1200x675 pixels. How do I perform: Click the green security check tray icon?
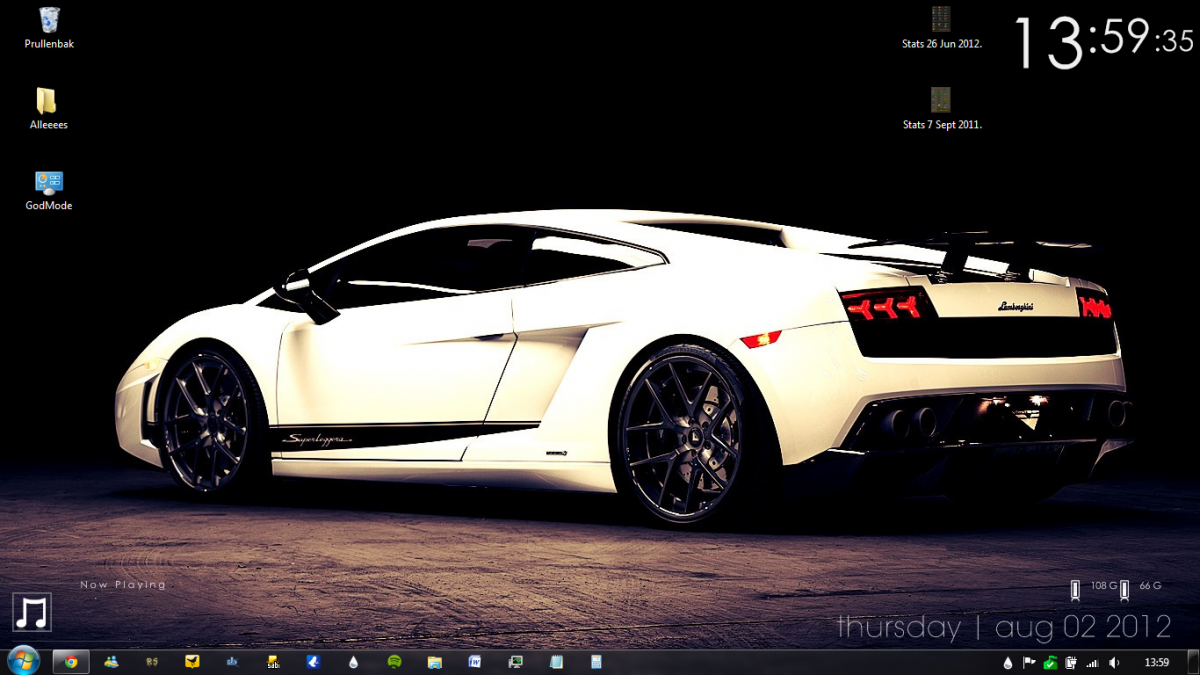(x=1050, y=662)
